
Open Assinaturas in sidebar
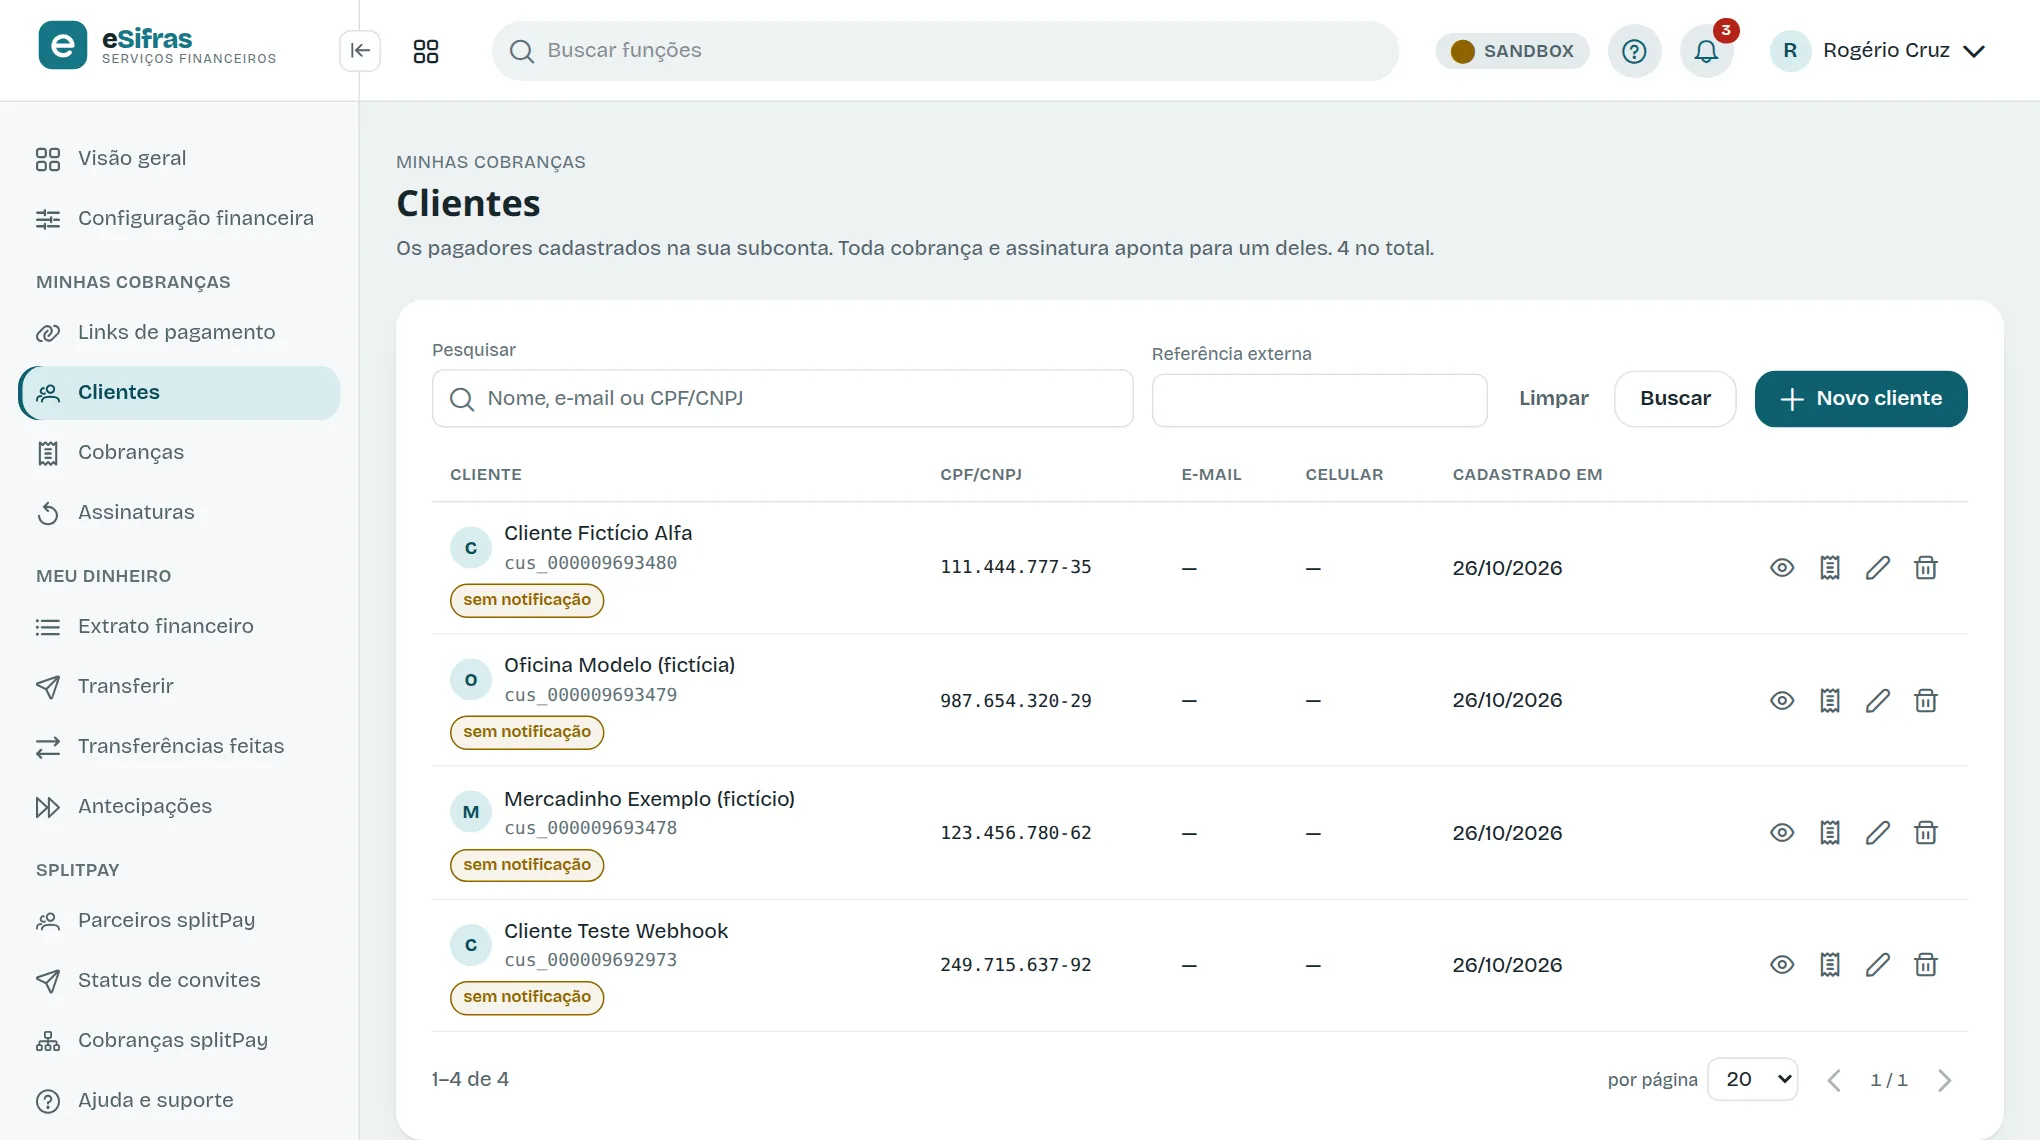(x=179, y=513)
